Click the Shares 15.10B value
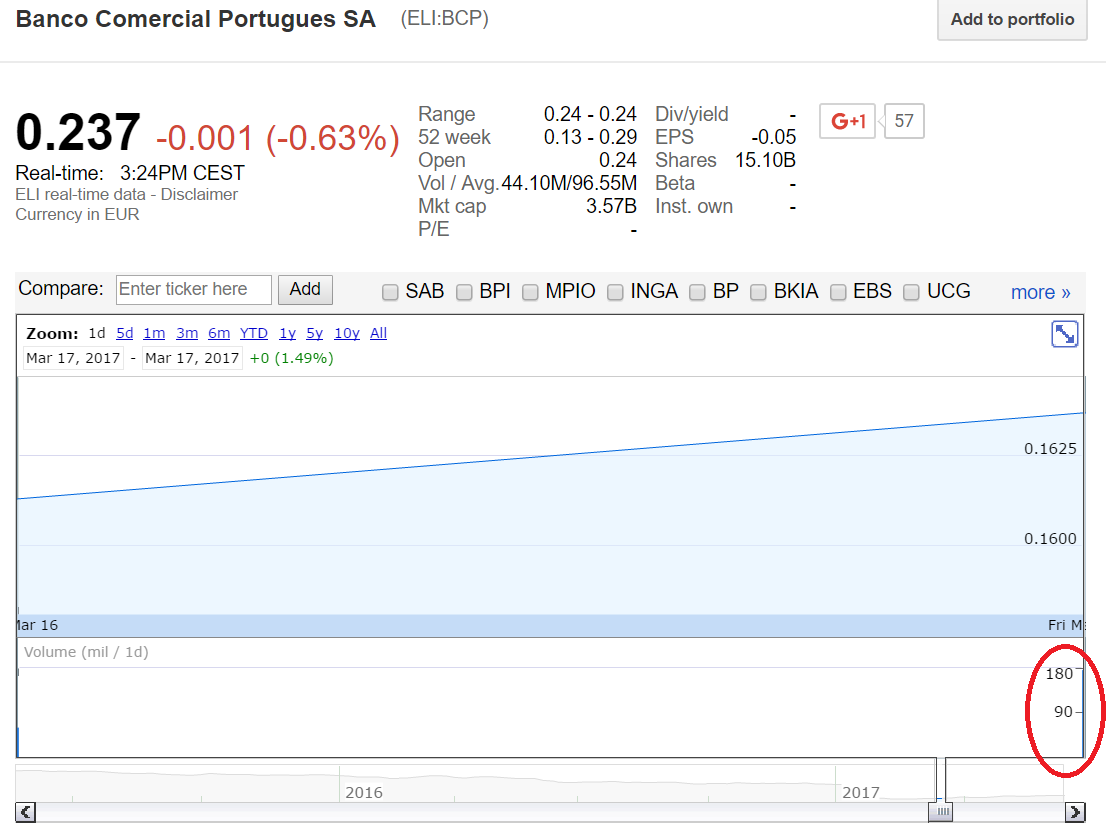This screenshot has height=826, width=1106. pyautogui.click(x=765, y=160)
